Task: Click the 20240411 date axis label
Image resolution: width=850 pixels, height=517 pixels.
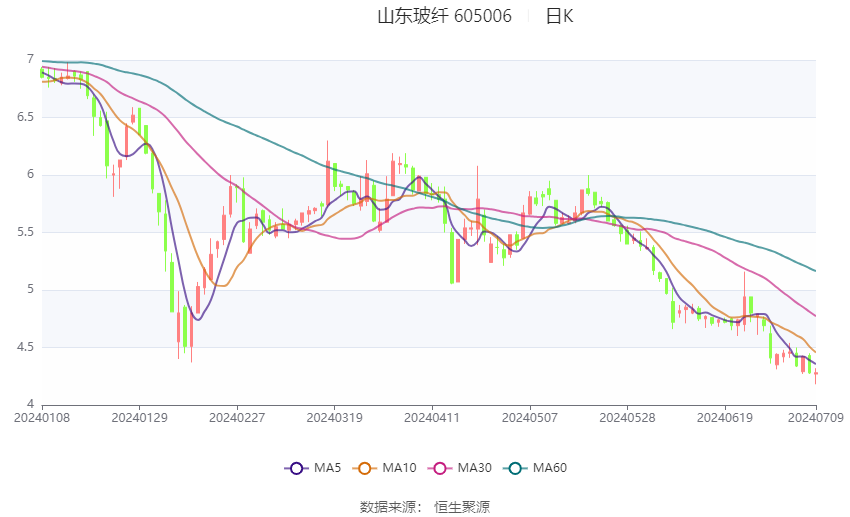Action: pos(432,418)
